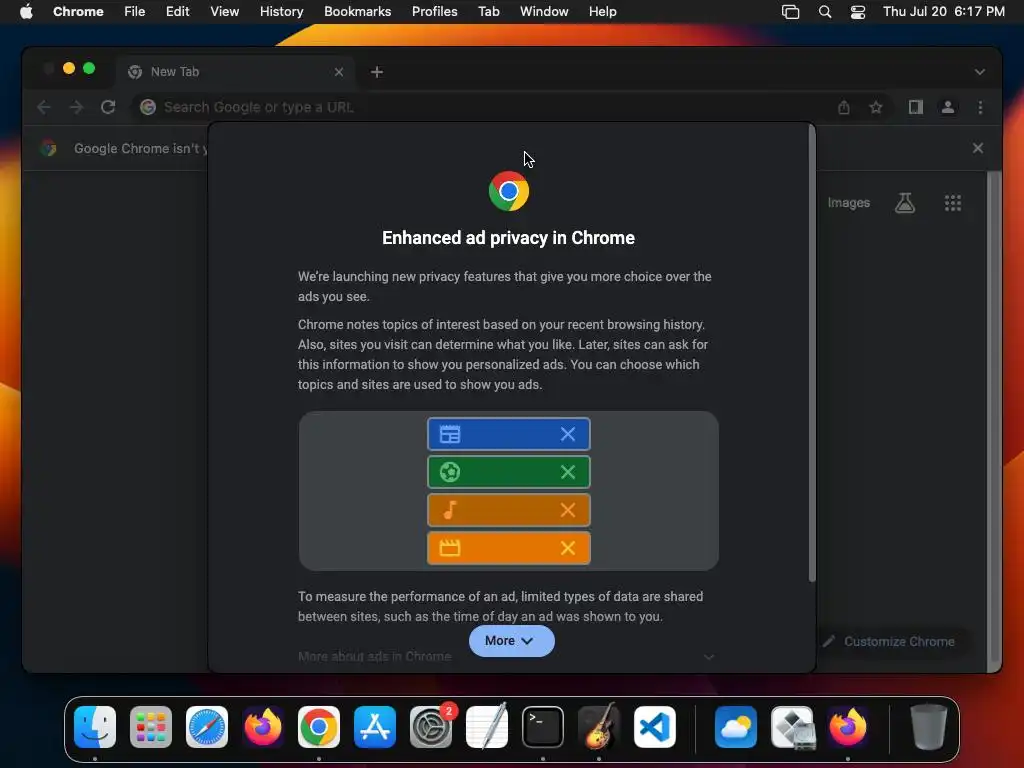Image resolution: width=1024 pixels, height=768 pixels.
Task: Remove the green sports topic chip
Action: tap(568, 472)
